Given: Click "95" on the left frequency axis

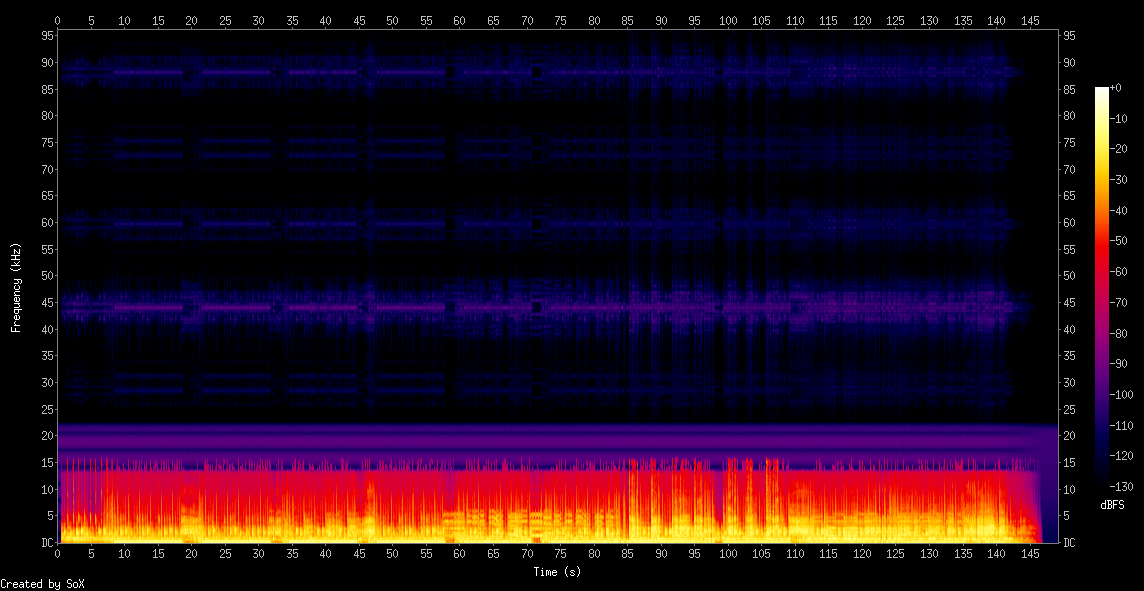Looking at the screenshot, I should click(x=47, y=36).
